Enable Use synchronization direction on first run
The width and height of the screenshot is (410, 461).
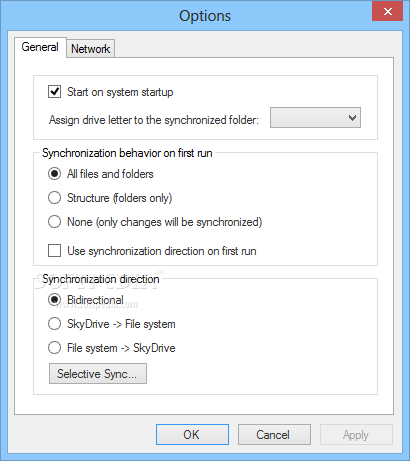[x=54, y=251]
